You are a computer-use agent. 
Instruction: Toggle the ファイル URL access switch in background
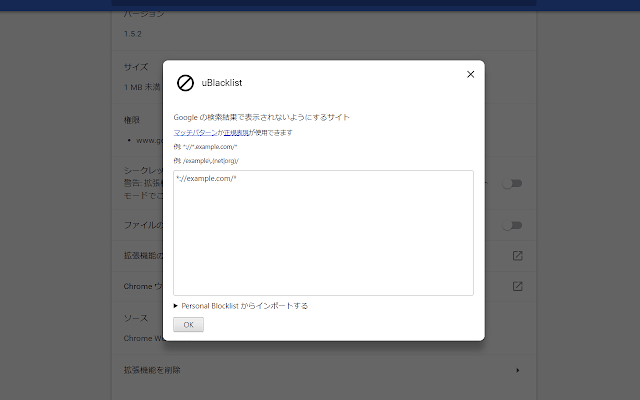512,225
